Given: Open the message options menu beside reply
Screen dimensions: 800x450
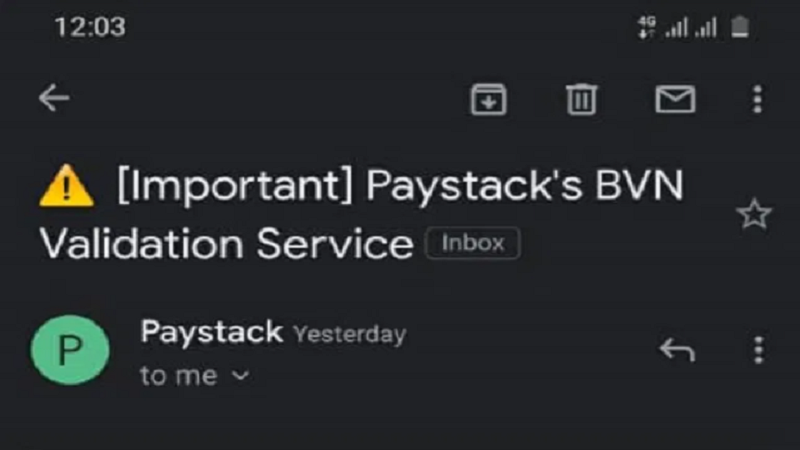Looking at the screenshot, I should click(x=758, y=349).
